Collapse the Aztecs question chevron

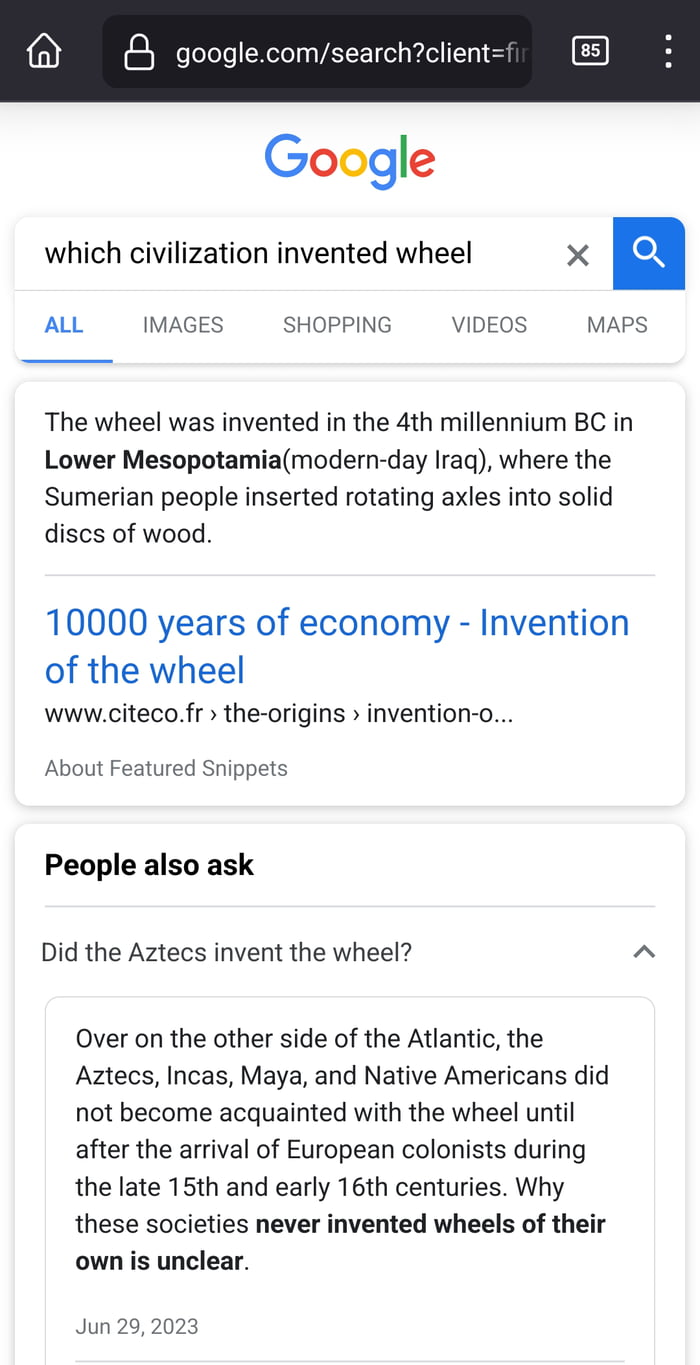(644, 952)
